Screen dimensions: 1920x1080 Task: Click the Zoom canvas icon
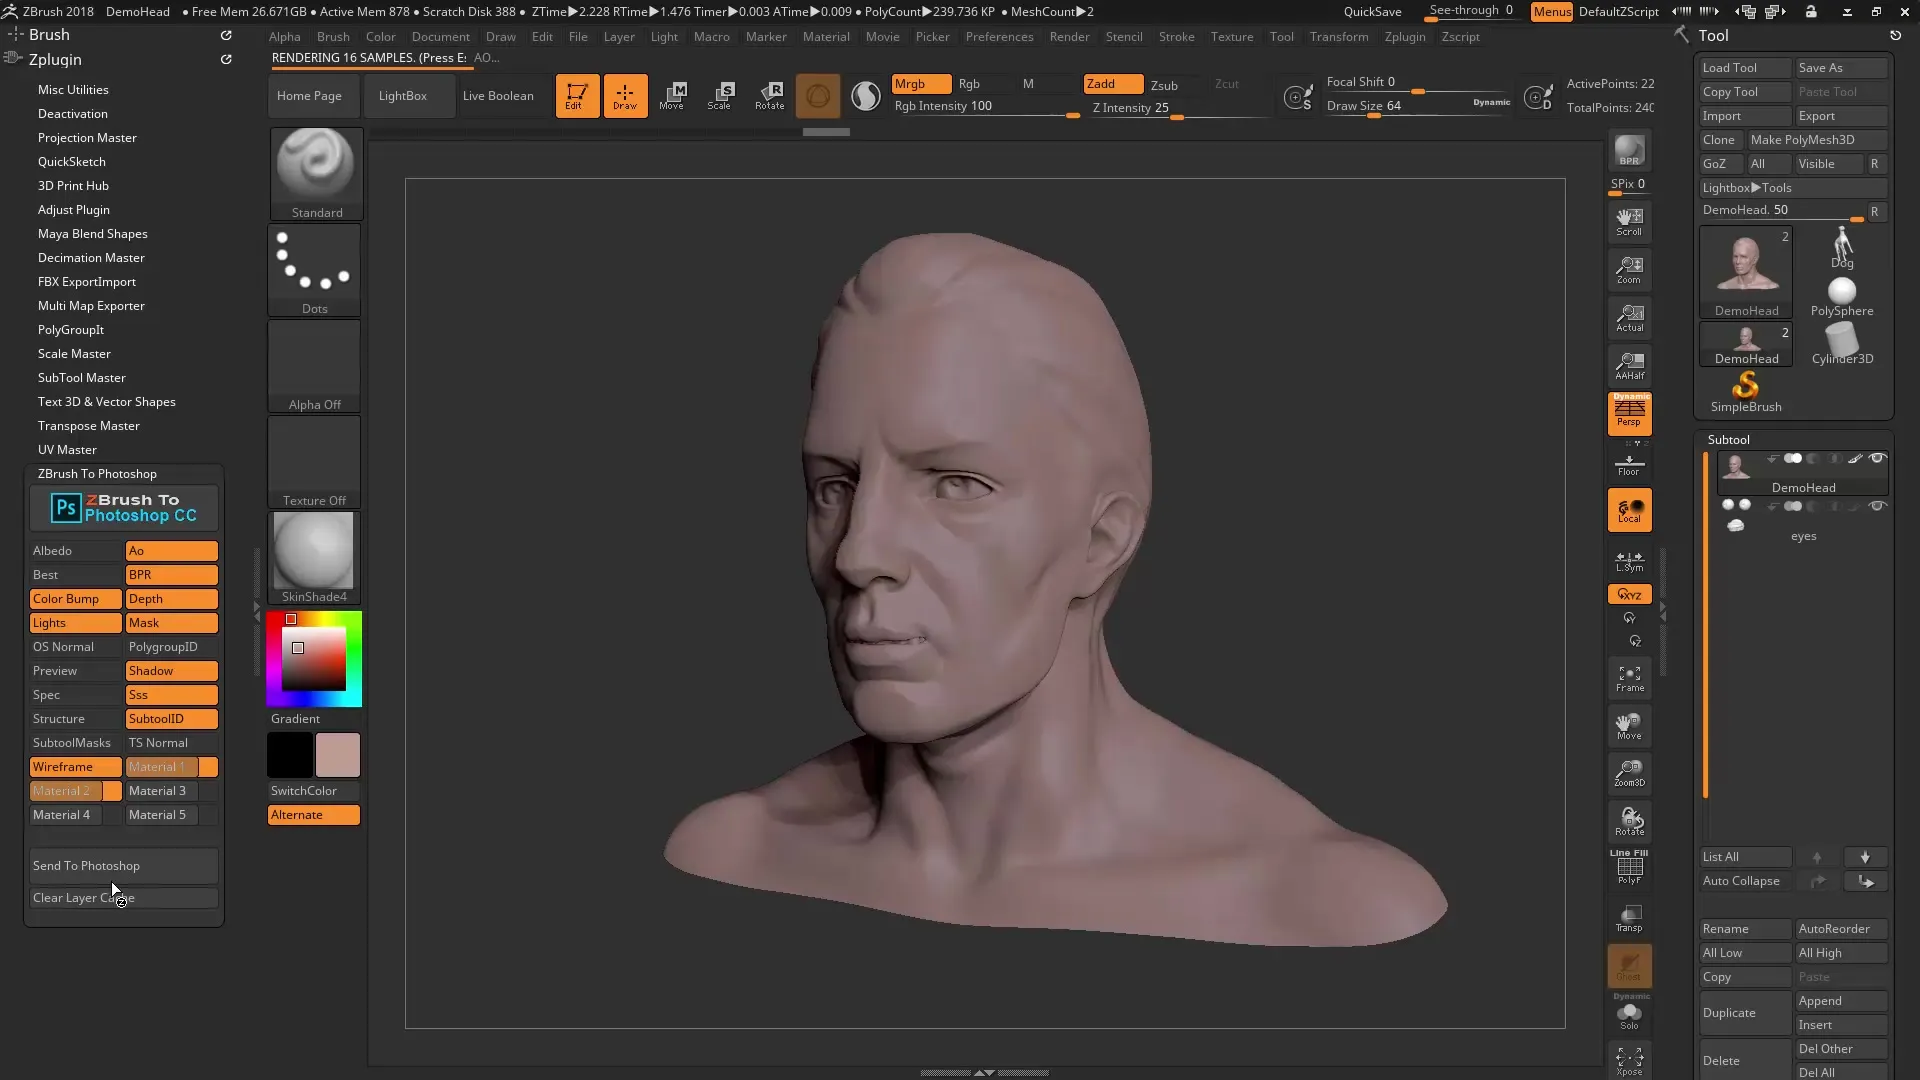coord(1629,269)
